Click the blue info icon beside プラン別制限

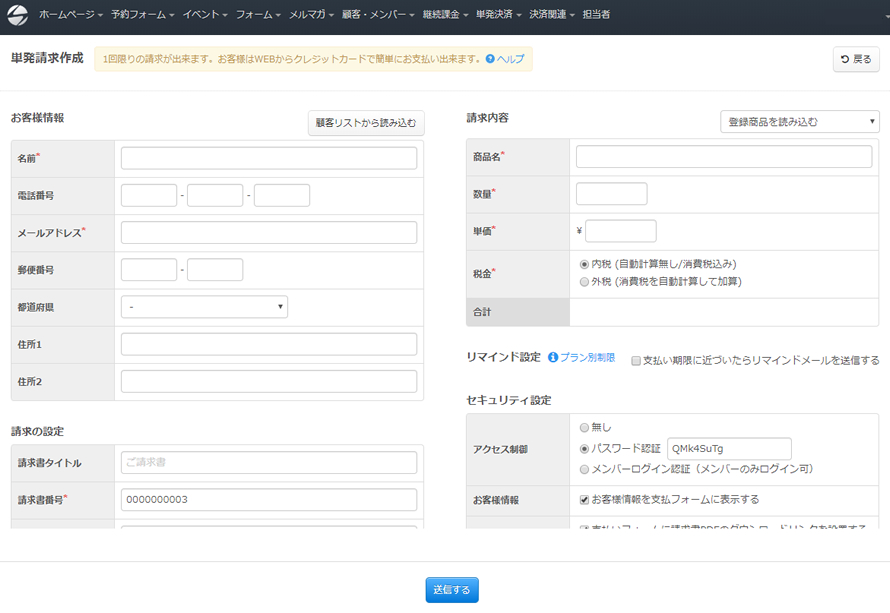[553, 358]
